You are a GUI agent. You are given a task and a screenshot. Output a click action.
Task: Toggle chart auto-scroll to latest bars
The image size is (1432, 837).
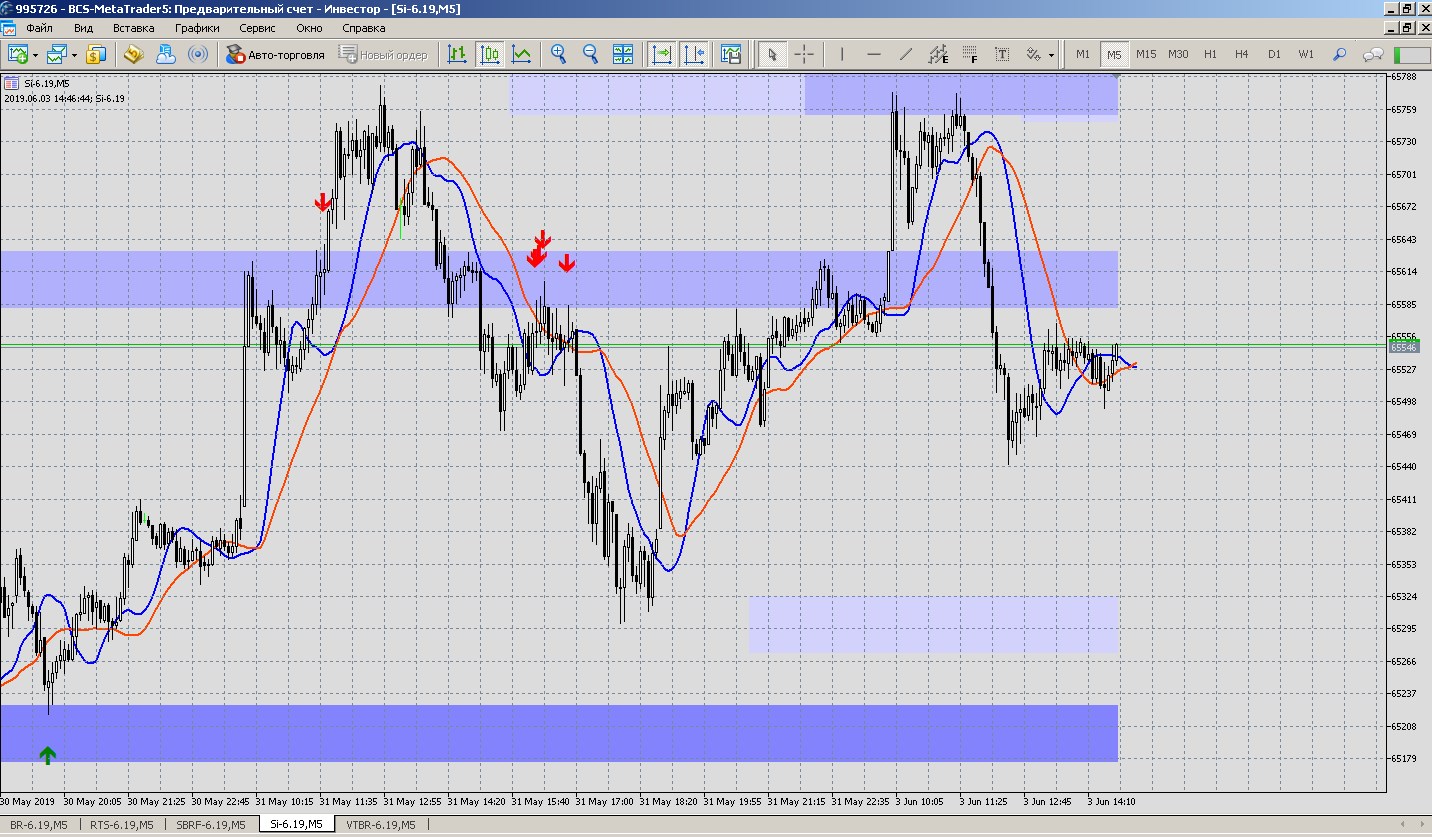(x=661, y=54)
